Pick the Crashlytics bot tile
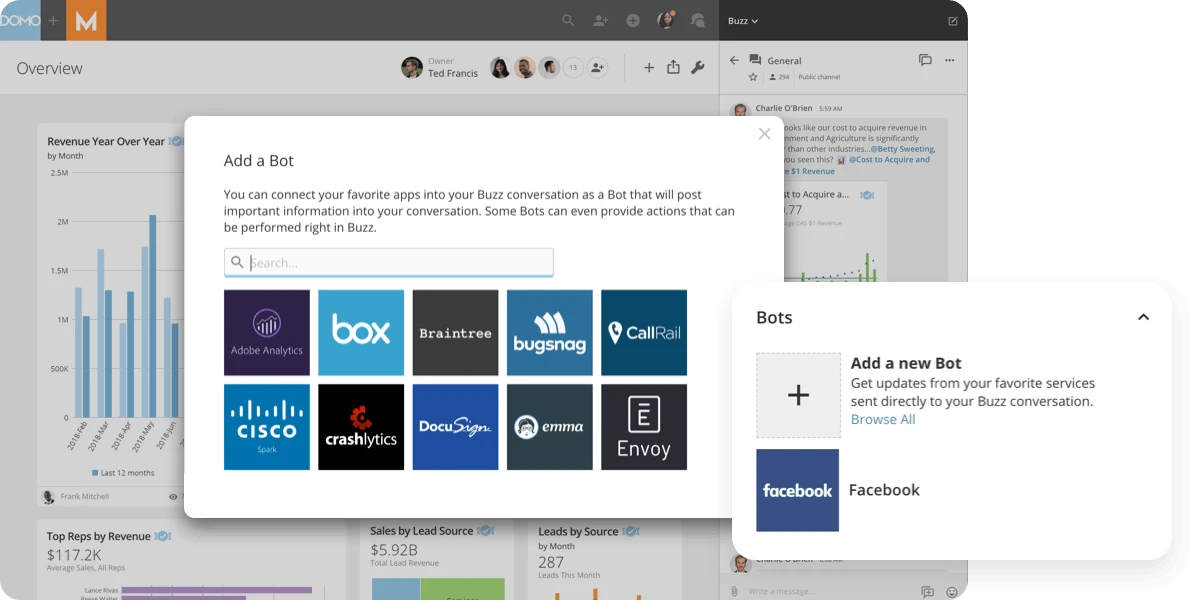 pos(361,427)
